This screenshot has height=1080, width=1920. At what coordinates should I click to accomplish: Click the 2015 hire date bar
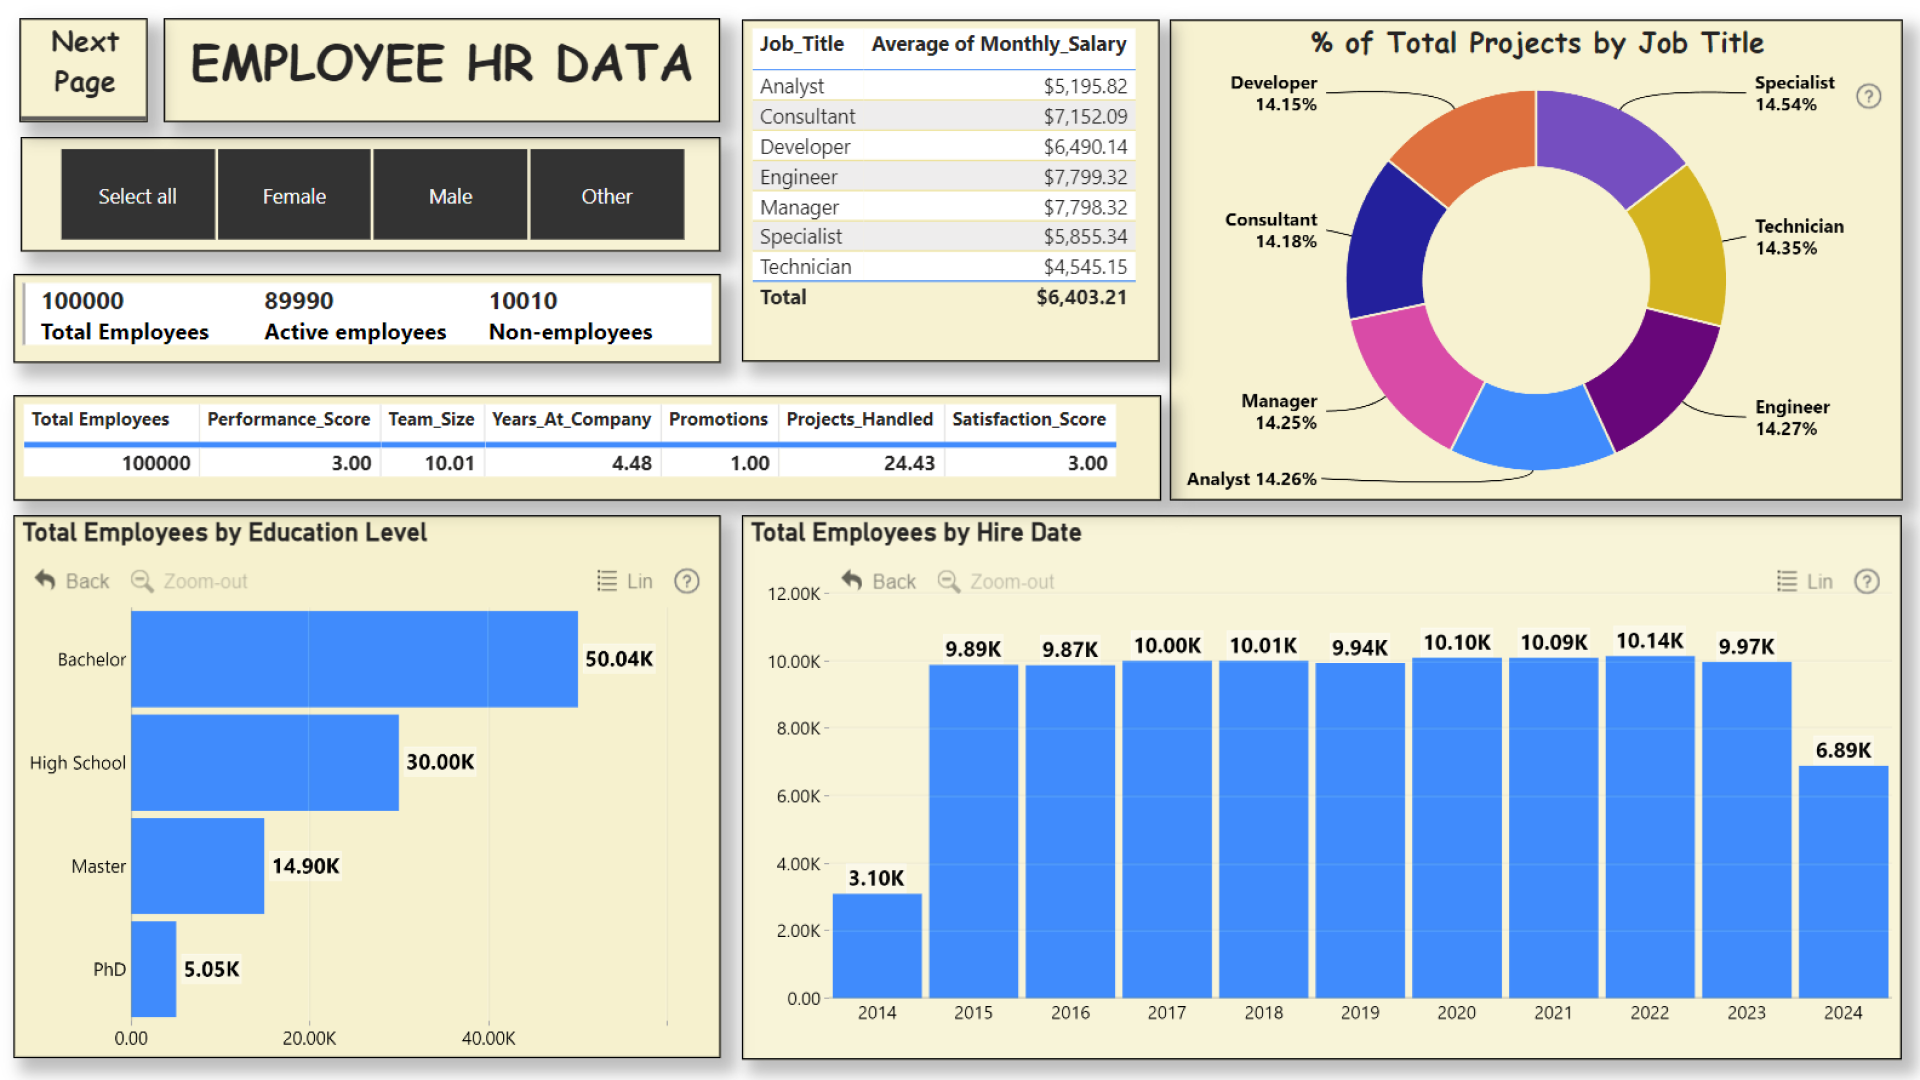point(973,831)
